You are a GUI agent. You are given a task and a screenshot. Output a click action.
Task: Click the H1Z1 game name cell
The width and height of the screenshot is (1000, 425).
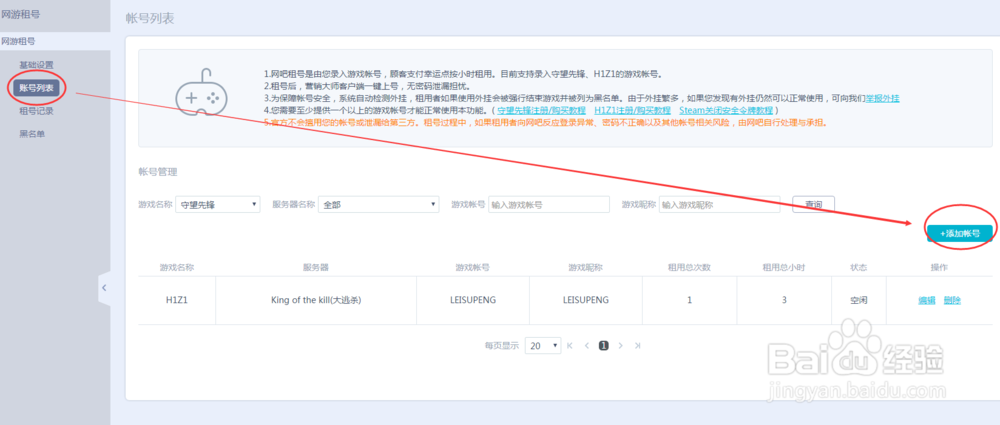tap(177, 300)
